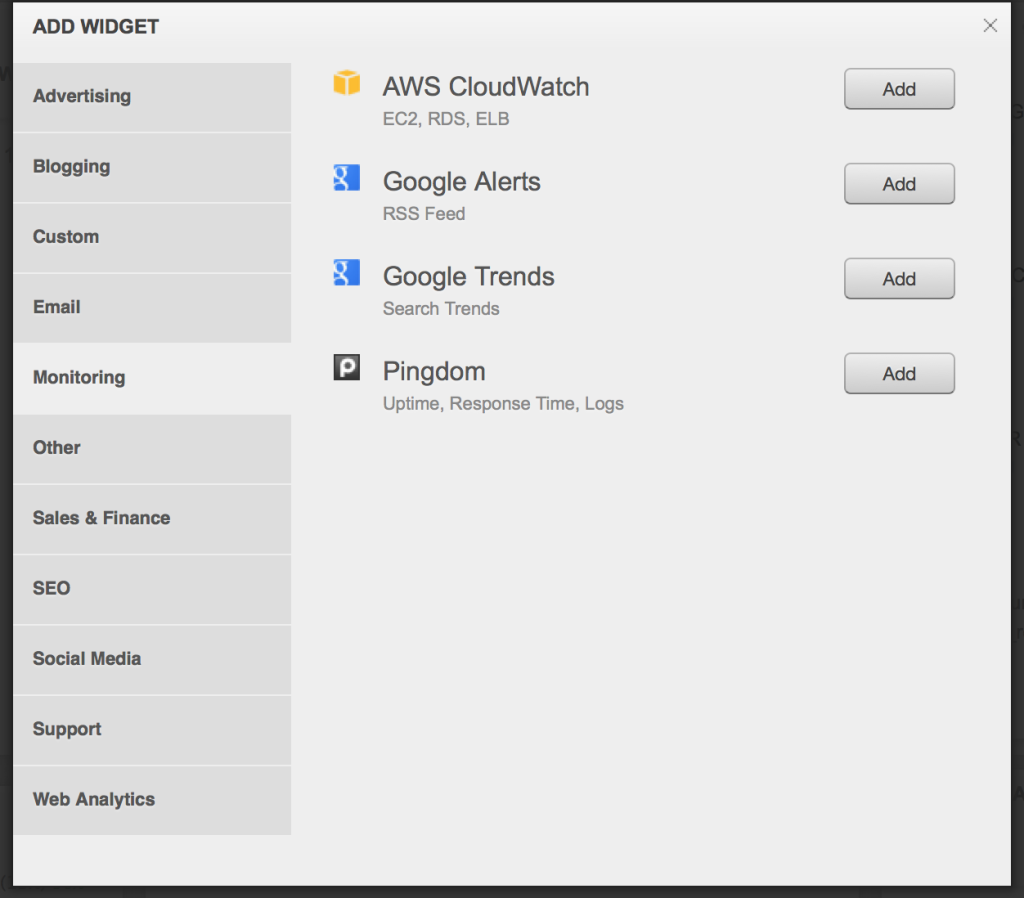
Task: Click the 'Search Trends' description
Action: [441, 308]
